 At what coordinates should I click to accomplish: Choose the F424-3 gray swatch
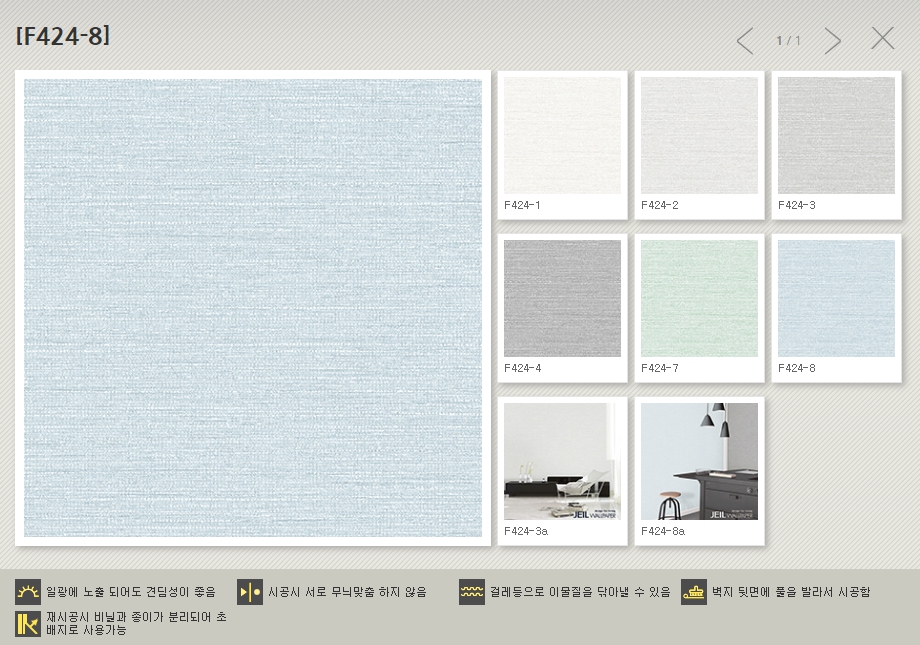836,136
